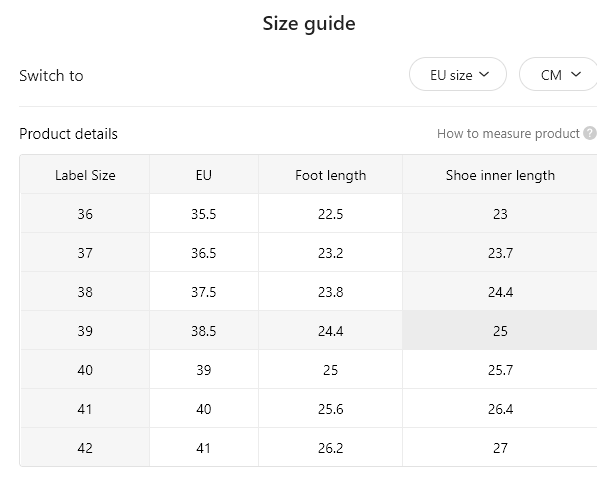This screenshot has width=597, height=477.
Task: Click the EU size chevron arrow
Action: [x=484, y=74]
